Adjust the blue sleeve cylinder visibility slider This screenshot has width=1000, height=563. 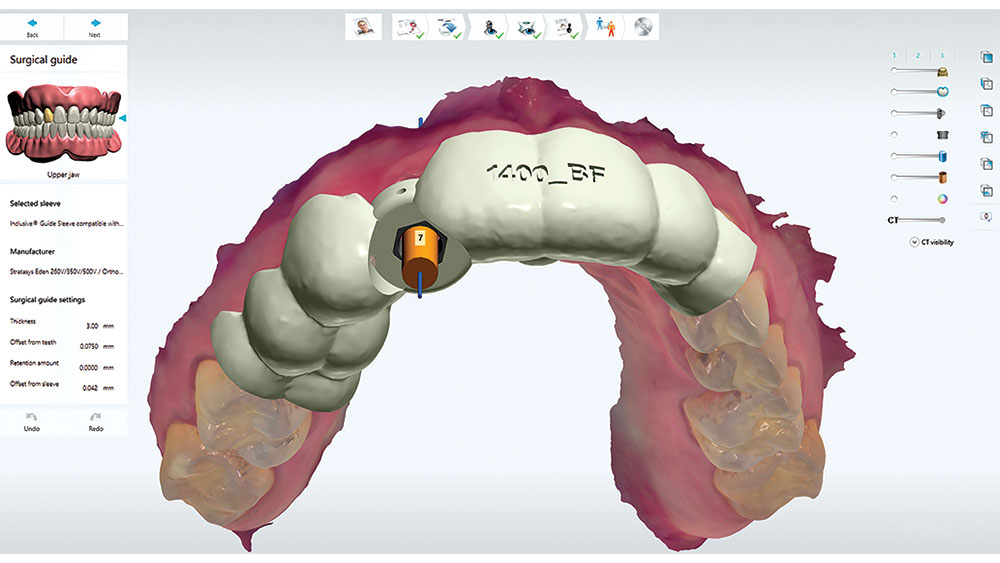click(916, 156)
